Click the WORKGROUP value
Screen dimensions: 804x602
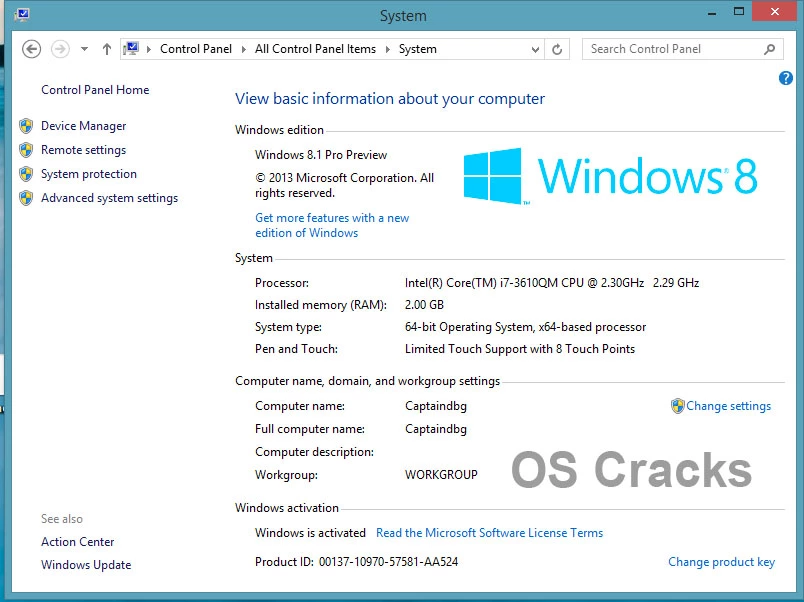(x=441, y=475)
